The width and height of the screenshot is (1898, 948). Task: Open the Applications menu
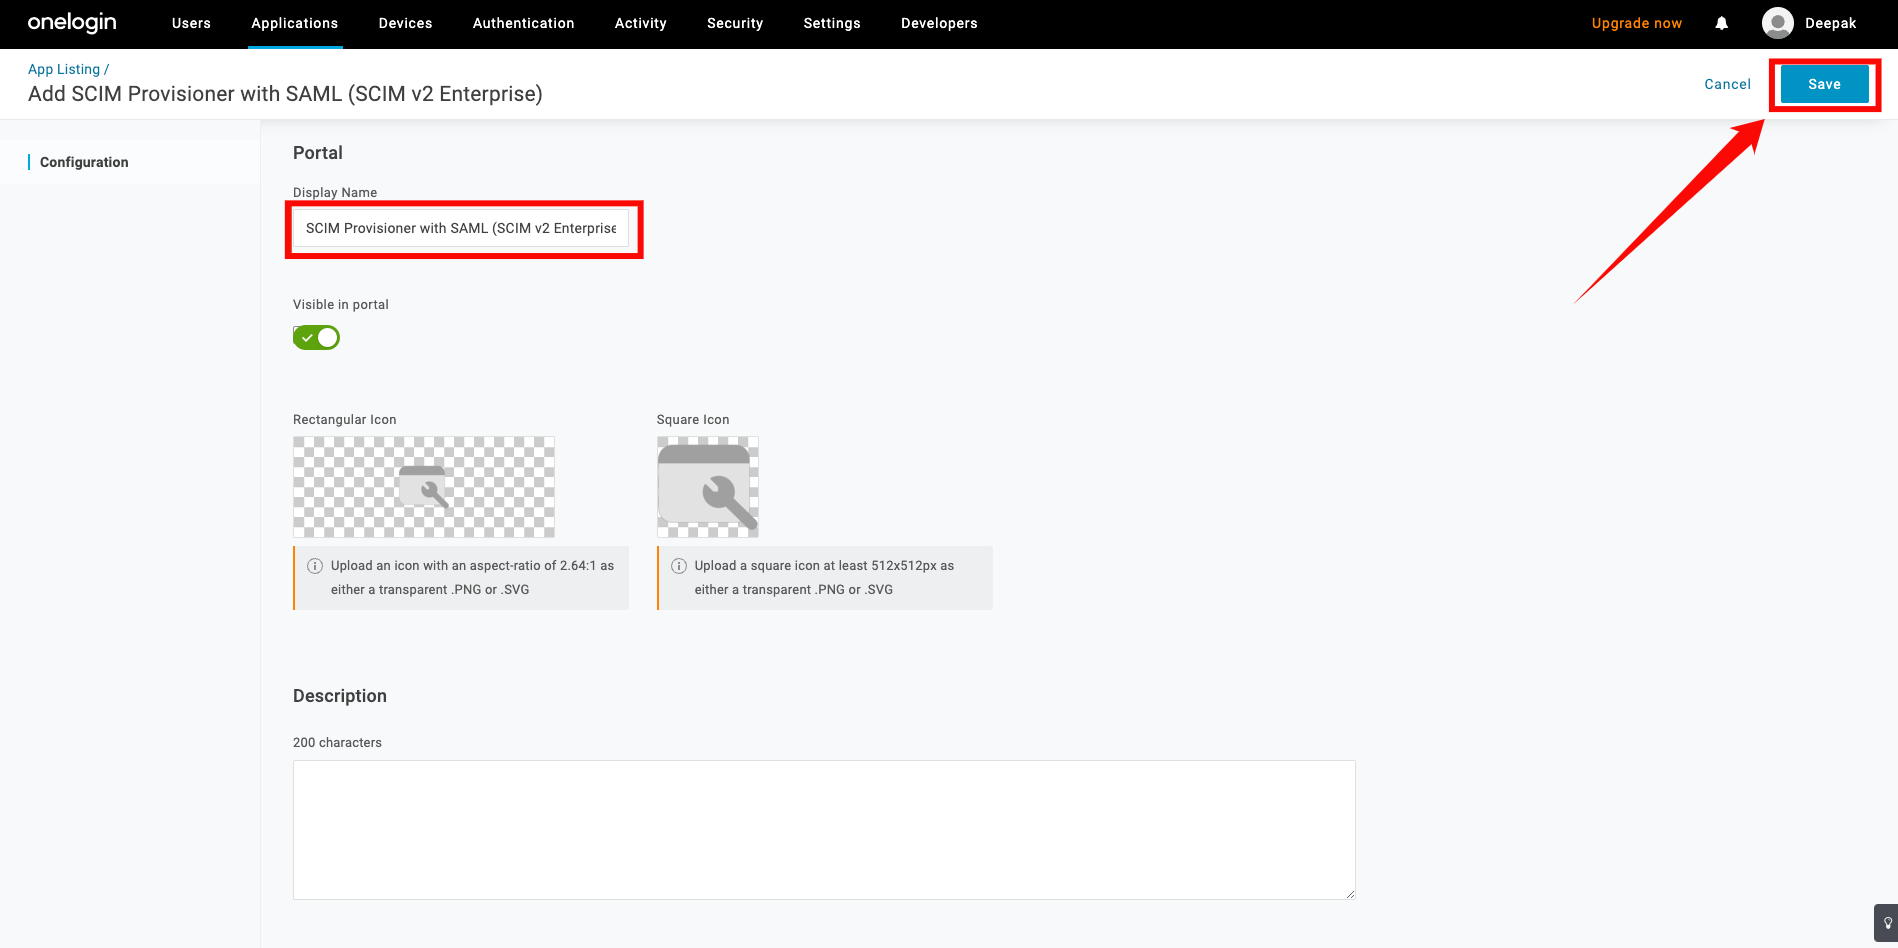pos(295,23)
